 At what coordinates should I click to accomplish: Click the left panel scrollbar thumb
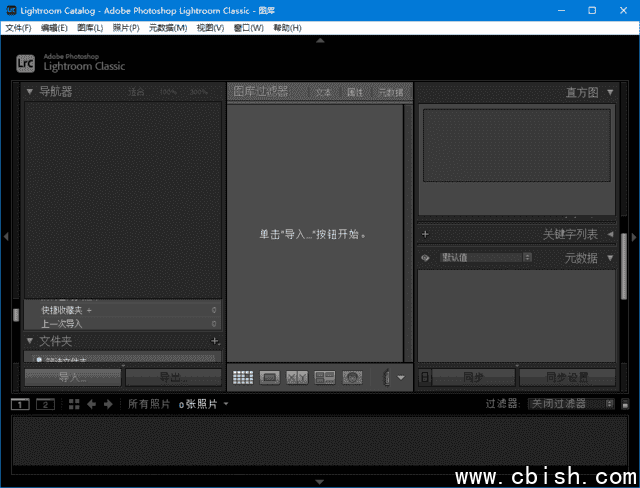point(16,315)
